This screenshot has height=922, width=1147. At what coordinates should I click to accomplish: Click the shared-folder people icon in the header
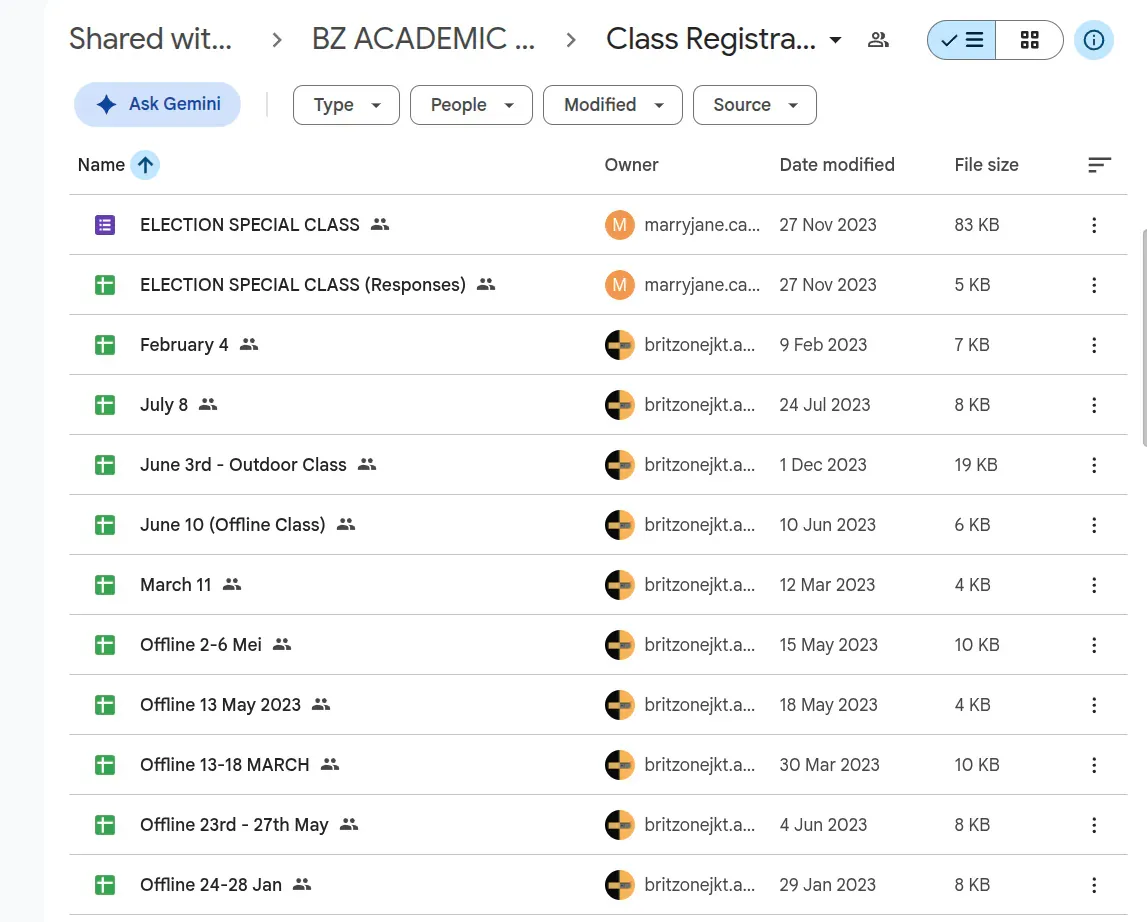point(878,40)
